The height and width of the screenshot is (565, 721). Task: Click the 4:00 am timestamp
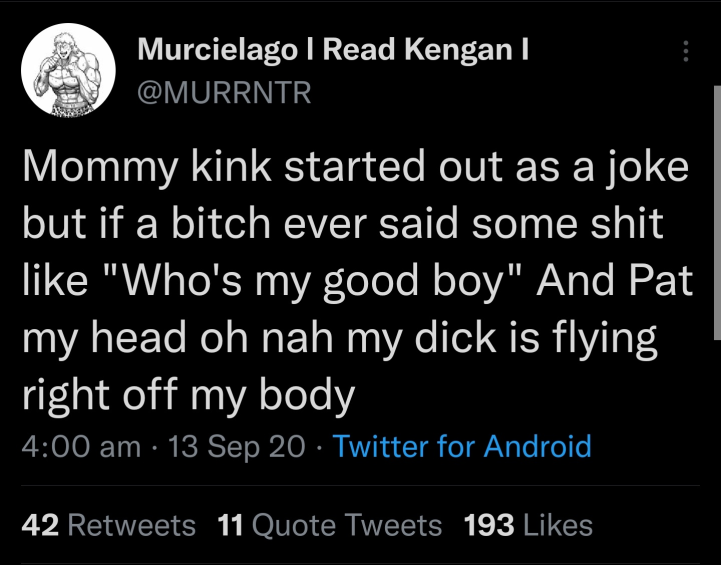80,446
